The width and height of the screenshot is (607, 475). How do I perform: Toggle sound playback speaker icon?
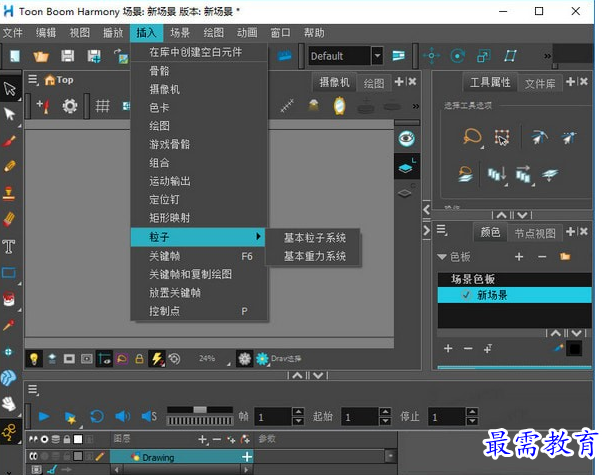123,417
